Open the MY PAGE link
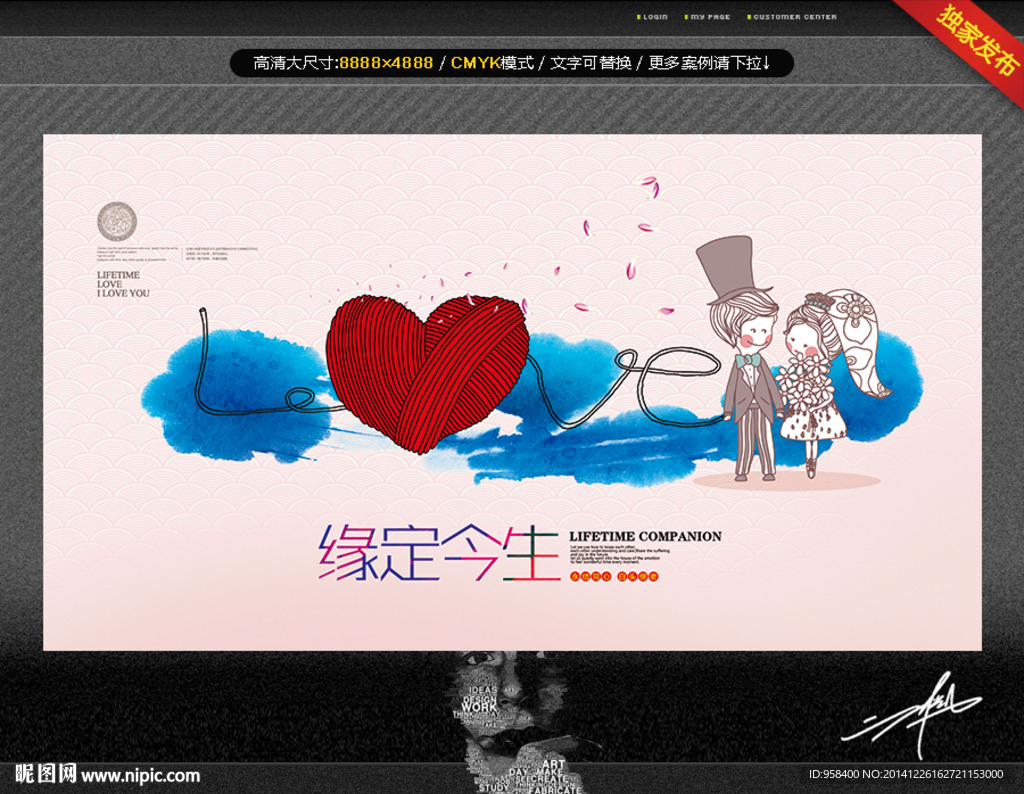 (707, 17)
